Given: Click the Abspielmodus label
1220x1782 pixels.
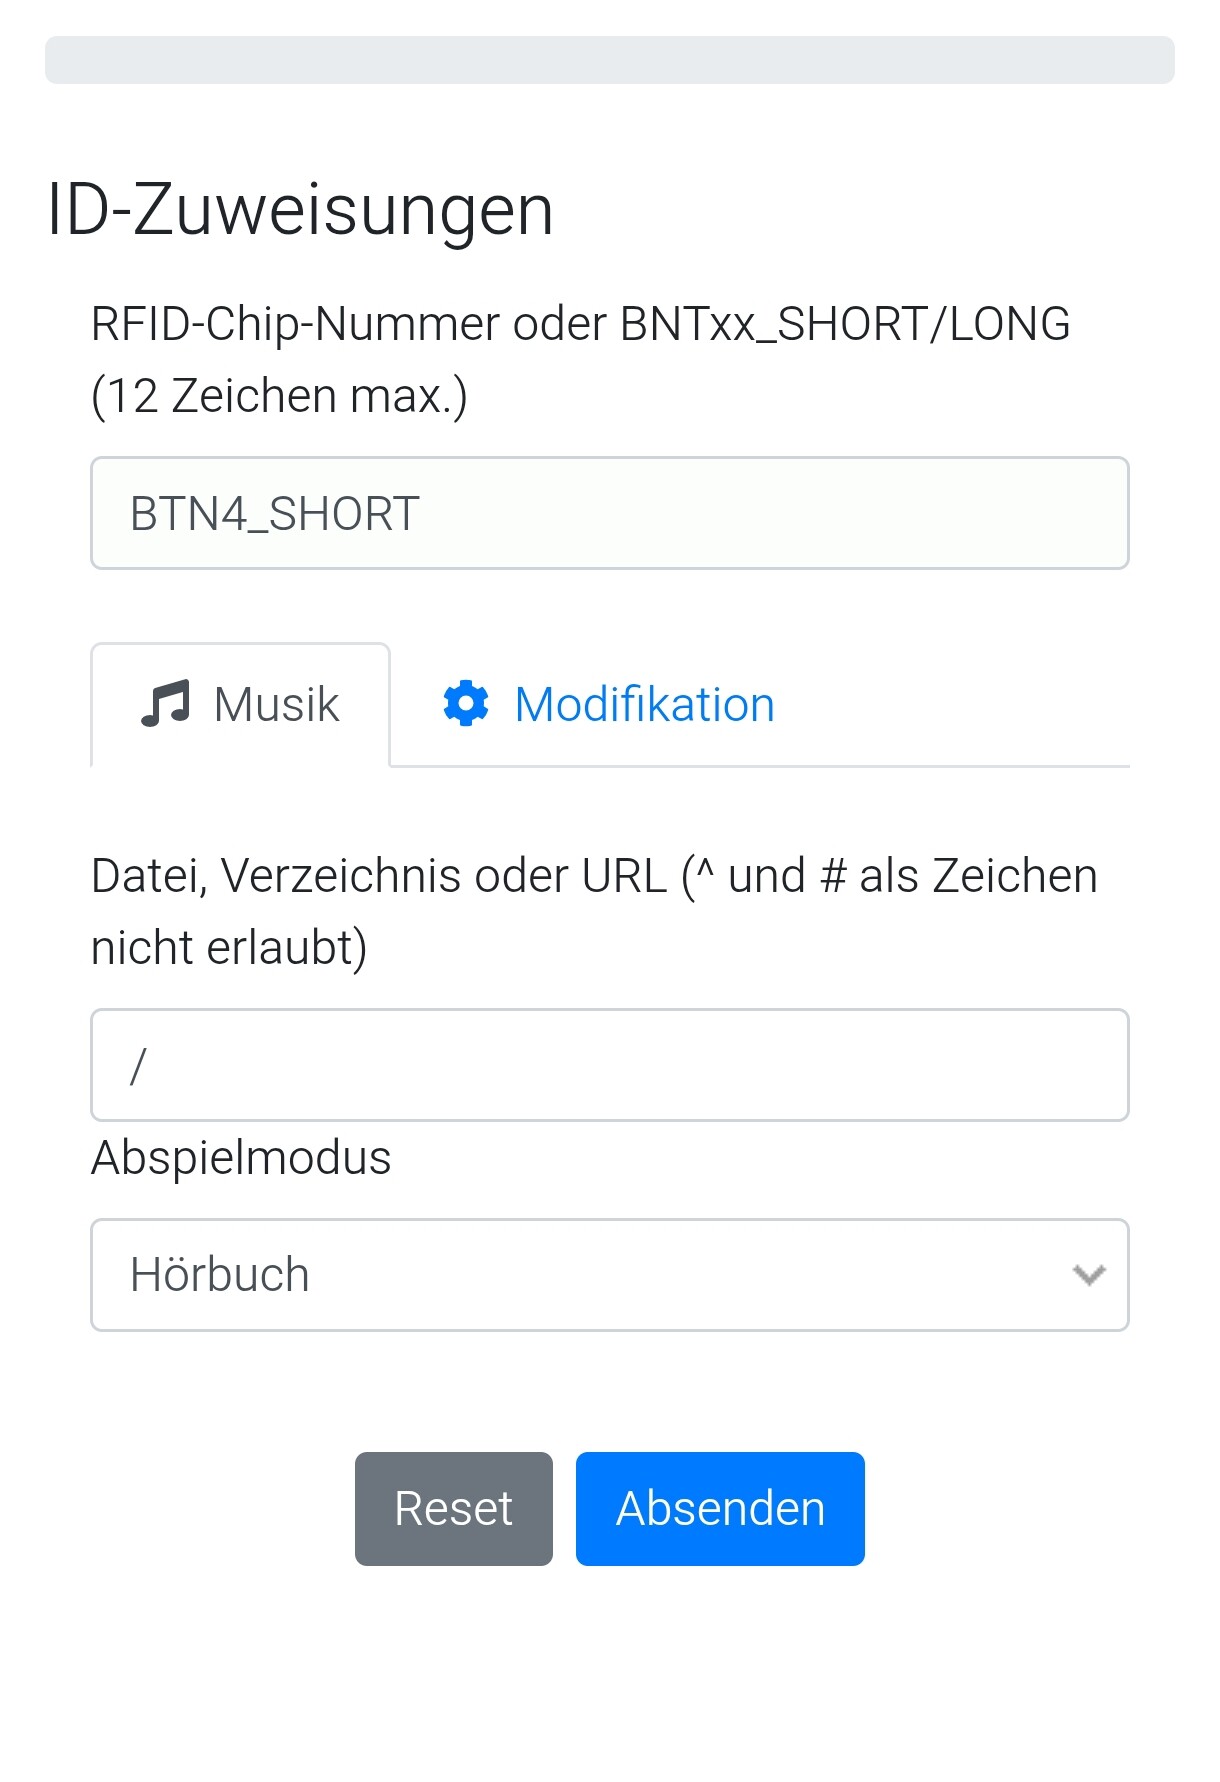Looking at the screenshot, I should [x=241, y=1158].
